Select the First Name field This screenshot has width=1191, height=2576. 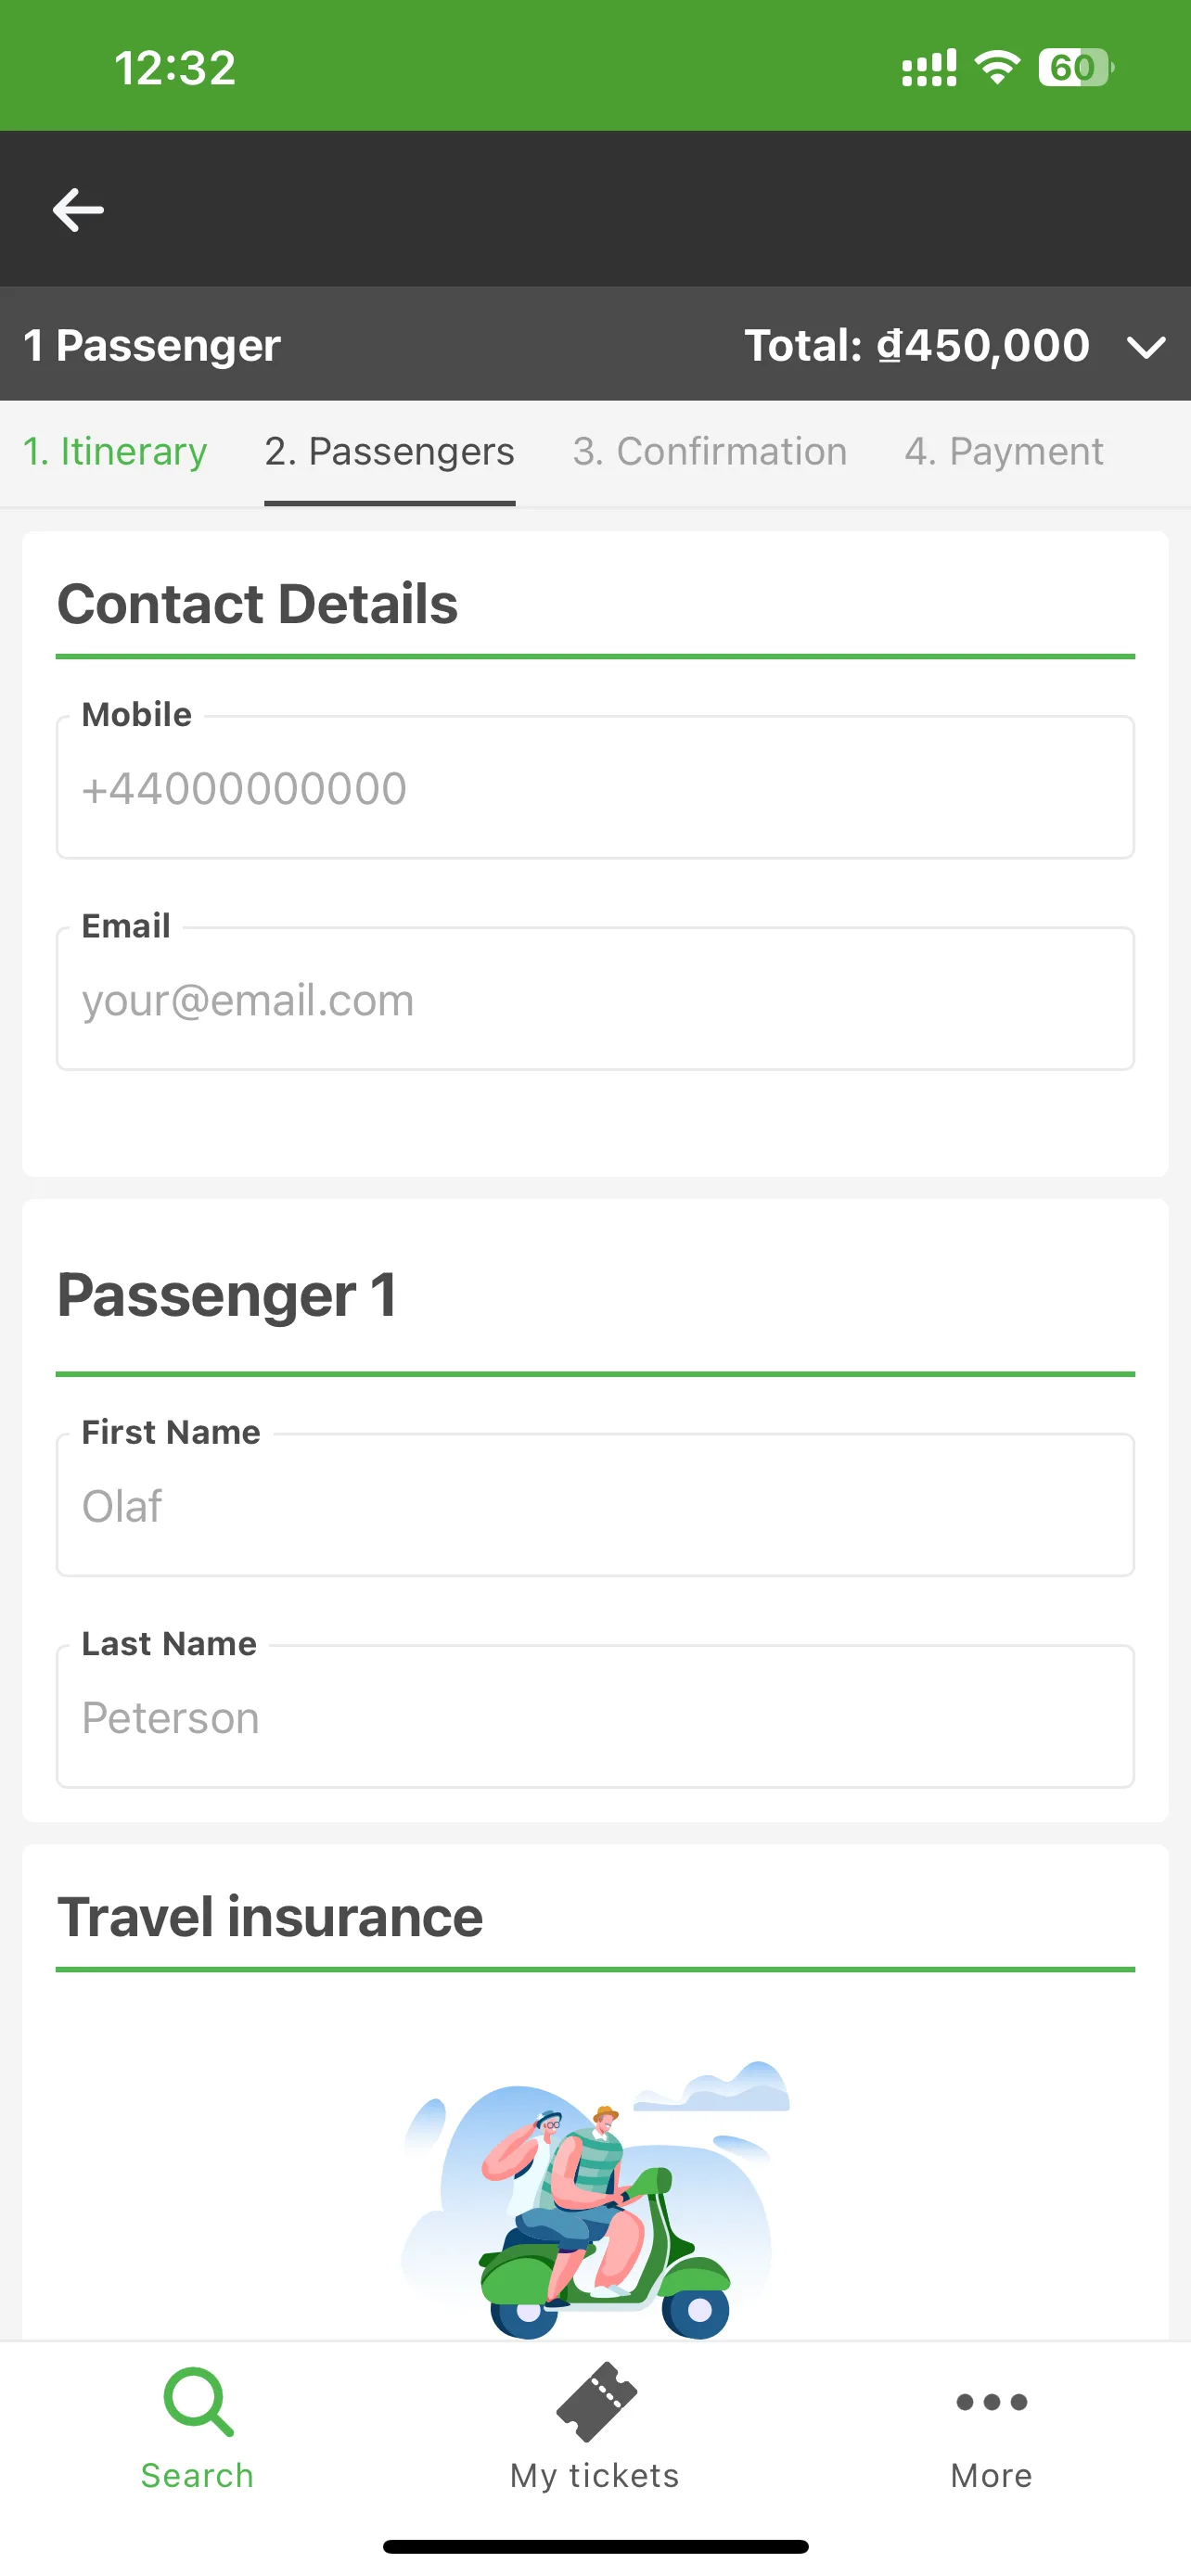coord(595,1505)
